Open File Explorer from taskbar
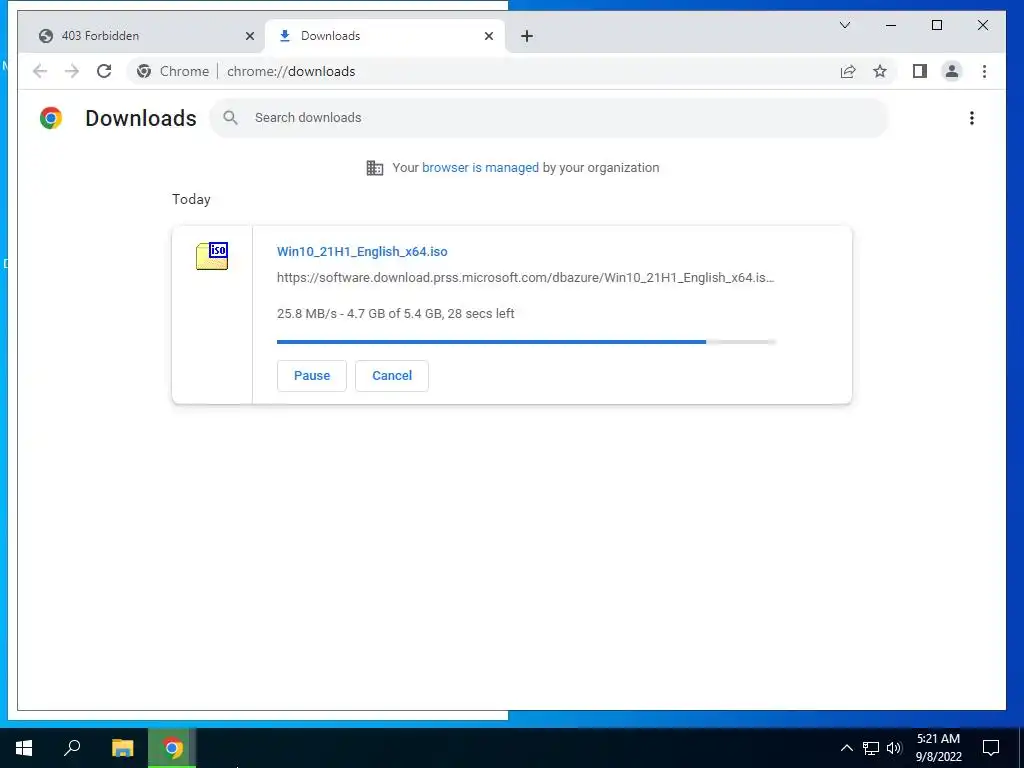 (x=123, y=748)
